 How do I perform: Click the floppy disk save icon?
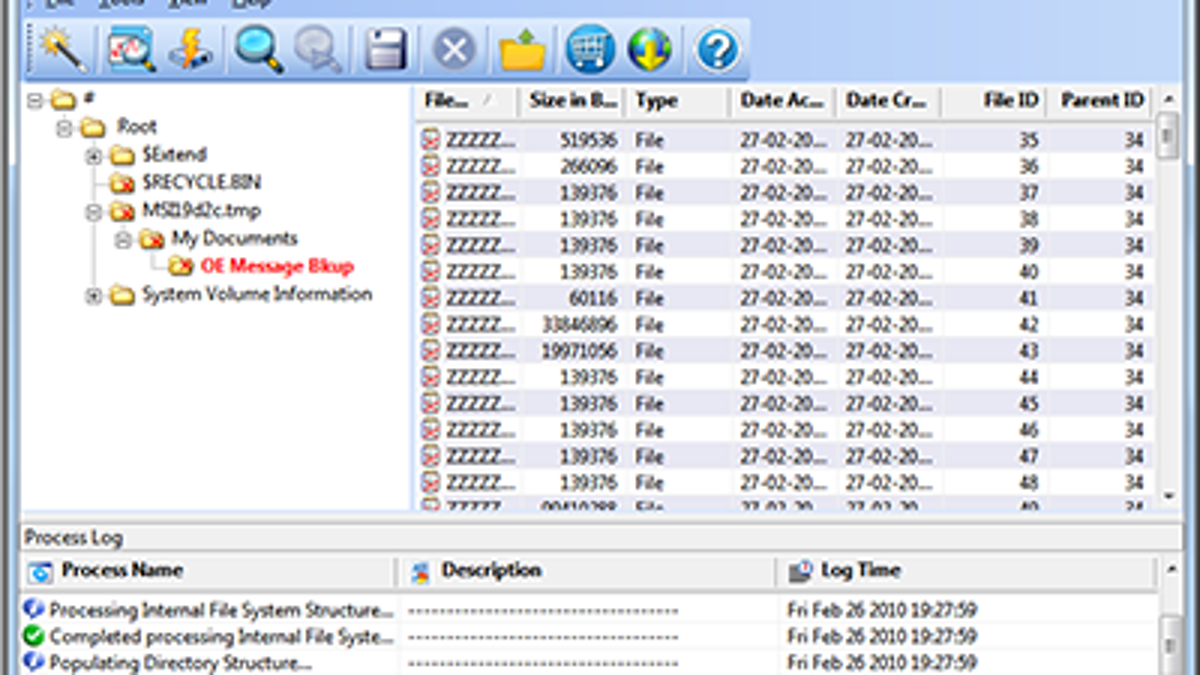point(386,49)
